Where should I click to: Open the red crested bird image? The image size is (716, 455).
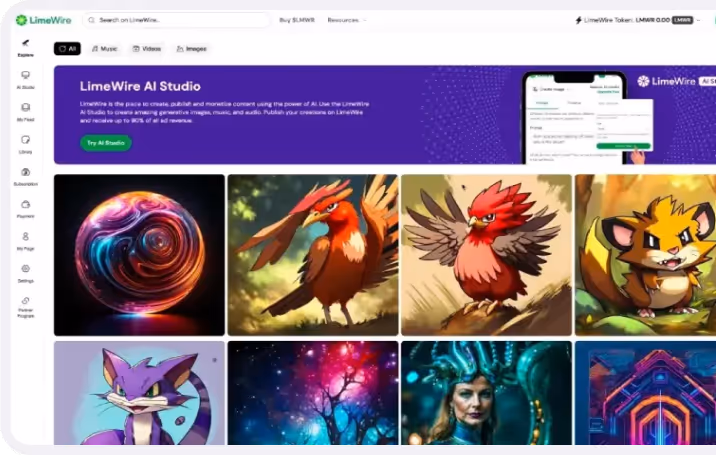[x=486, y=255]
